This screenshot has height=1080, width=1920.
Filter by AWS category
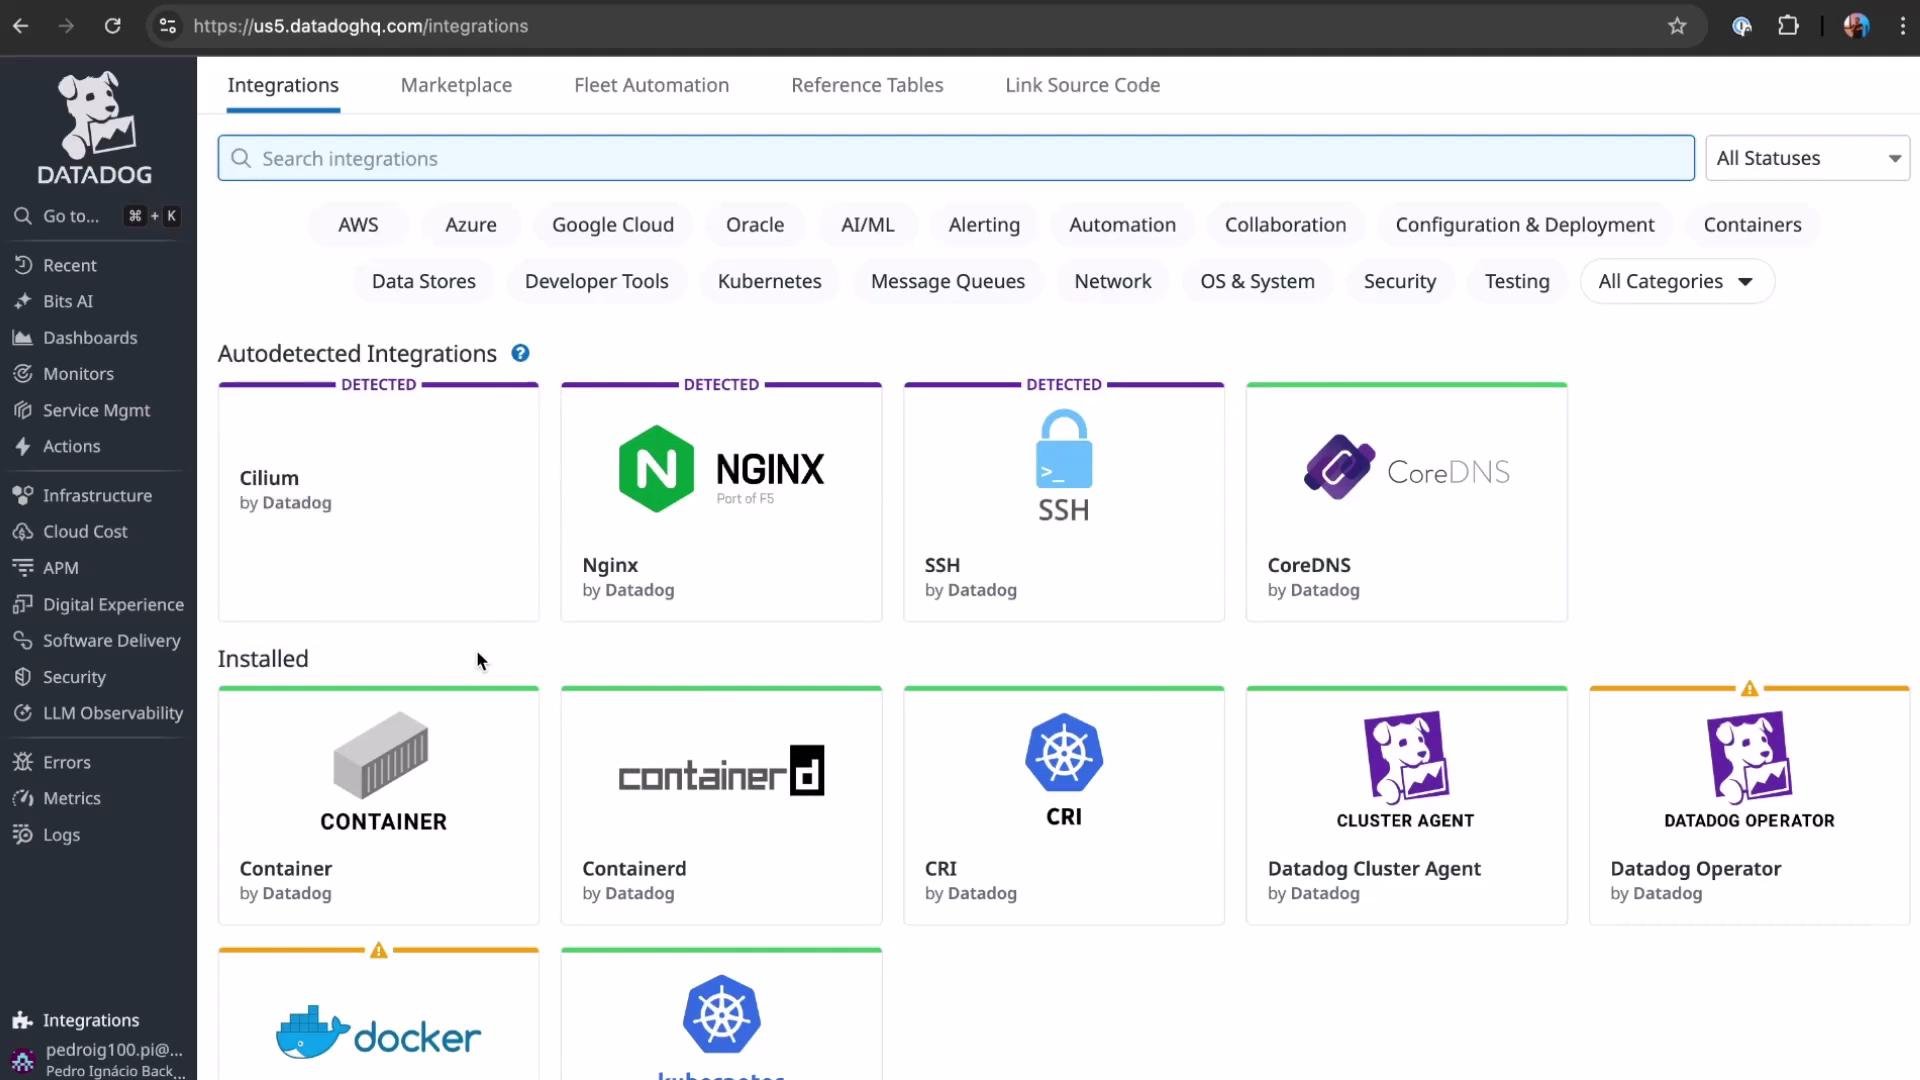358,225
